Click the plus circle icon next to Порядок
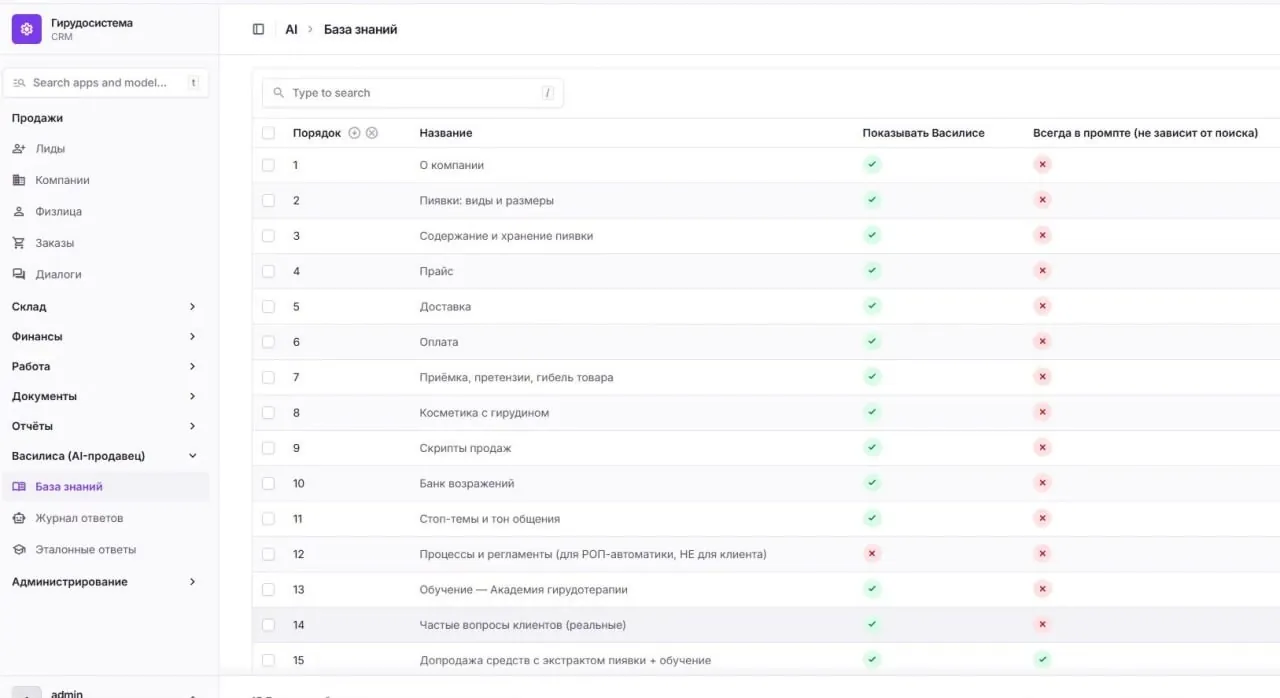The width and height of the screenshot is (1280, 698). pyautogui.click(x=354, y=133)
